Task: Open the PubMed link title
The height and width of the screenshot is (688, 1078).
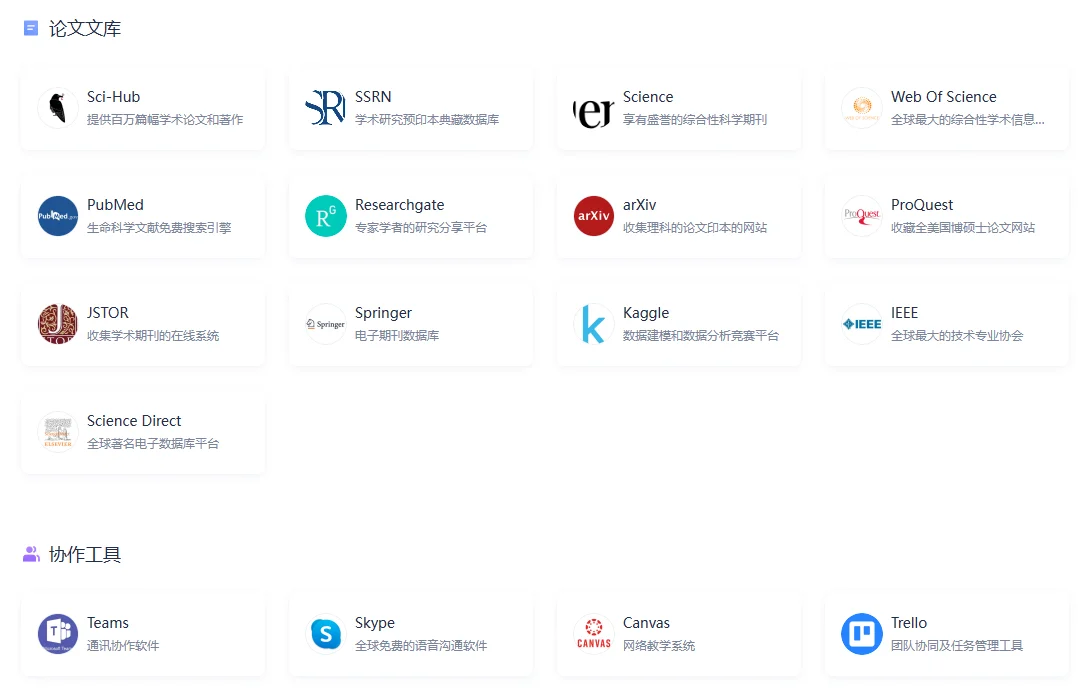Action: point(116,205)
